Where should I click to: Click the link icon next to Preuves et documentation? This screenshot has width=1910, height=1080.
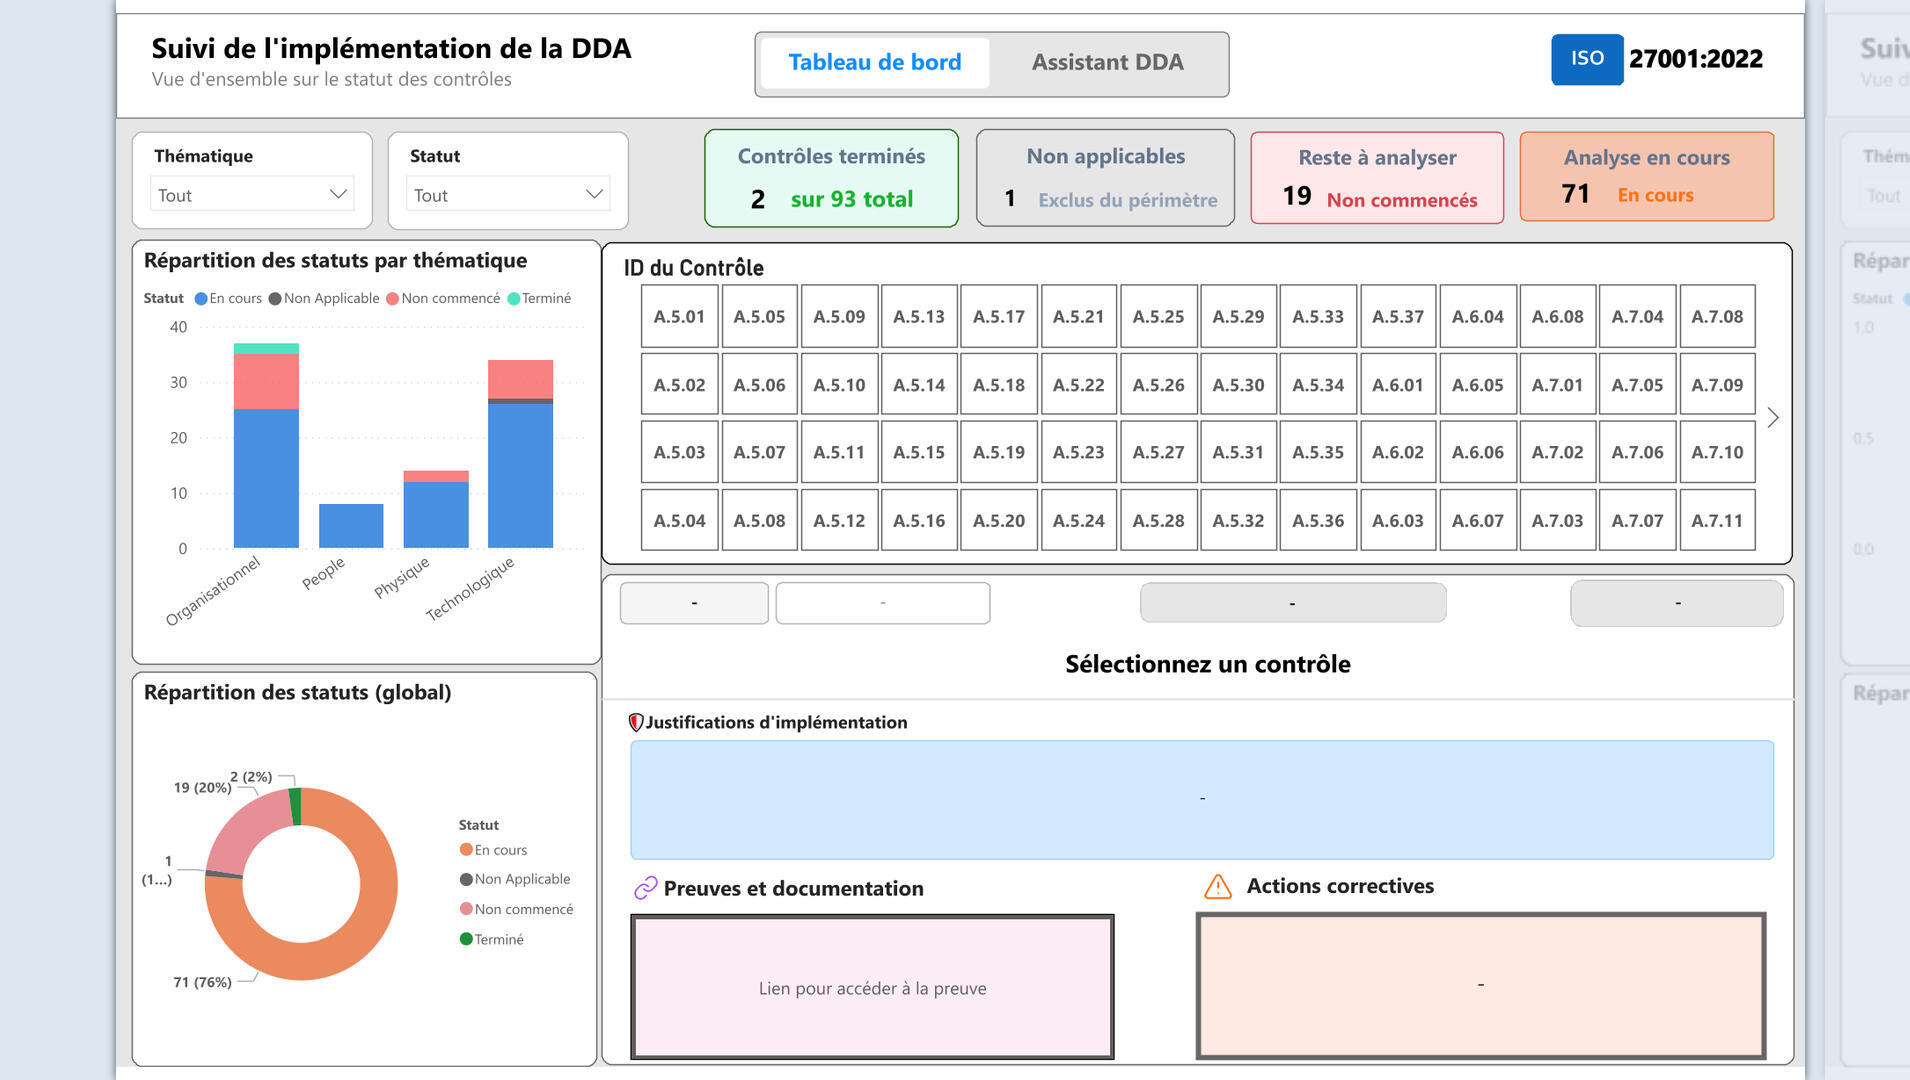click(x=646, y=888)
